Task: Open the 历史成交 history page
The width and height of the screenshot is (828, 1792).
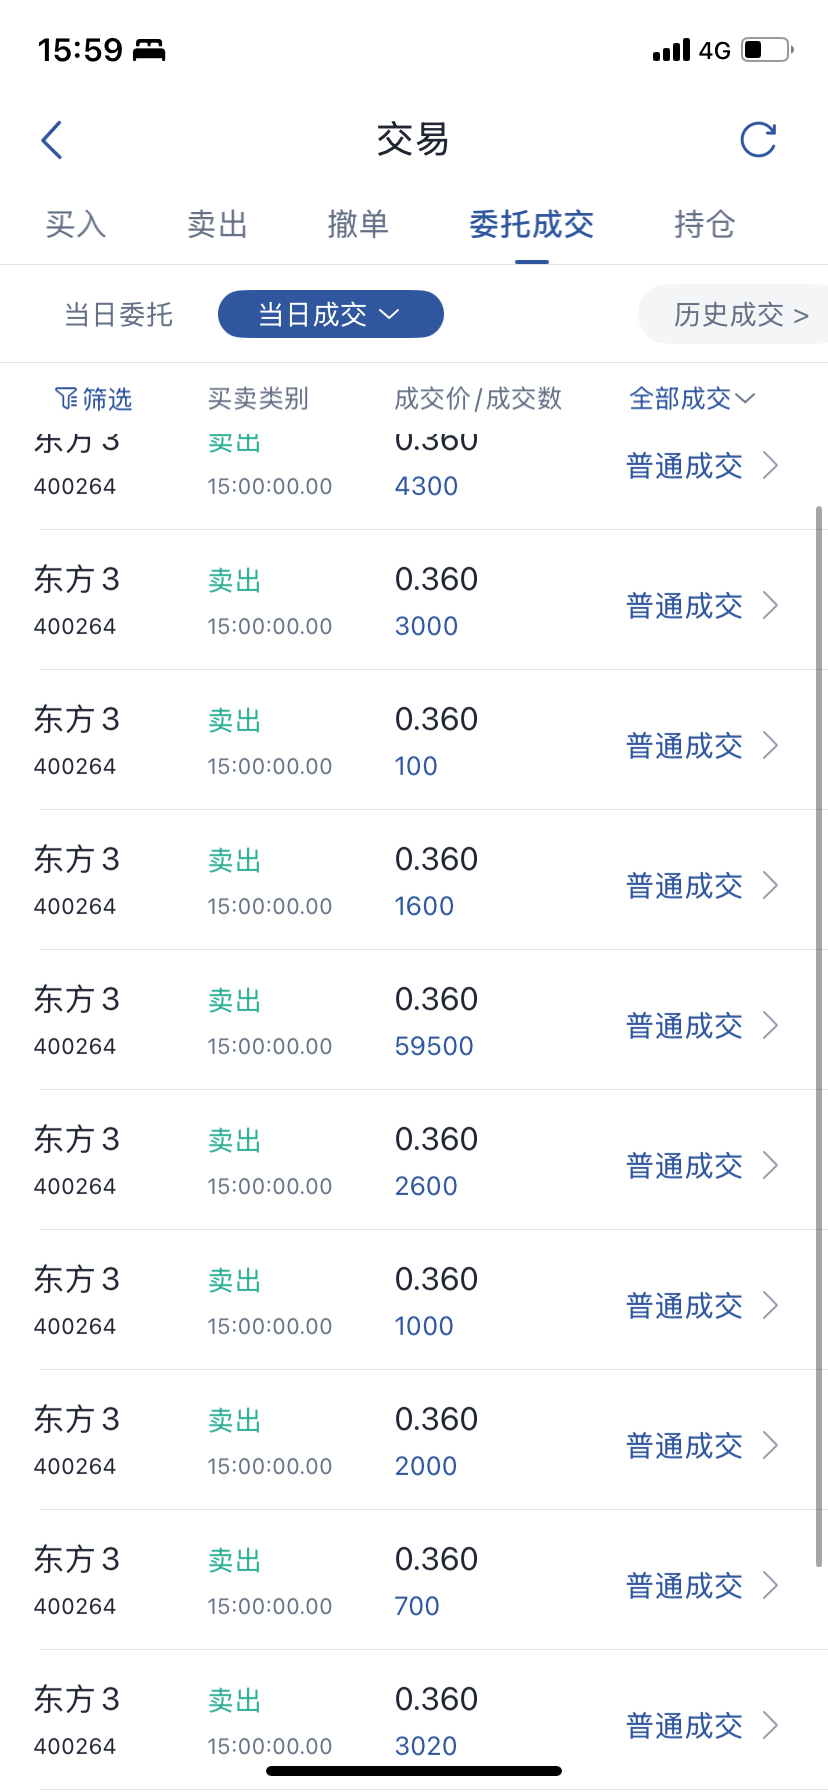Action: (x=740, y=315)
